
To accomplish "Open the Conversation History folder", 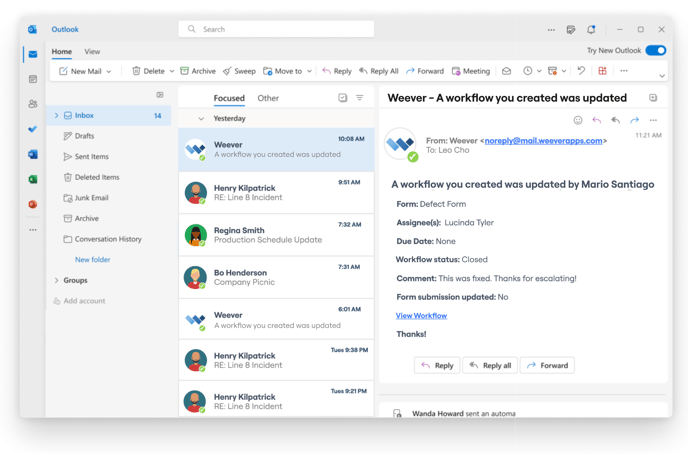I will pyautogui.click(x=108, y=239).
